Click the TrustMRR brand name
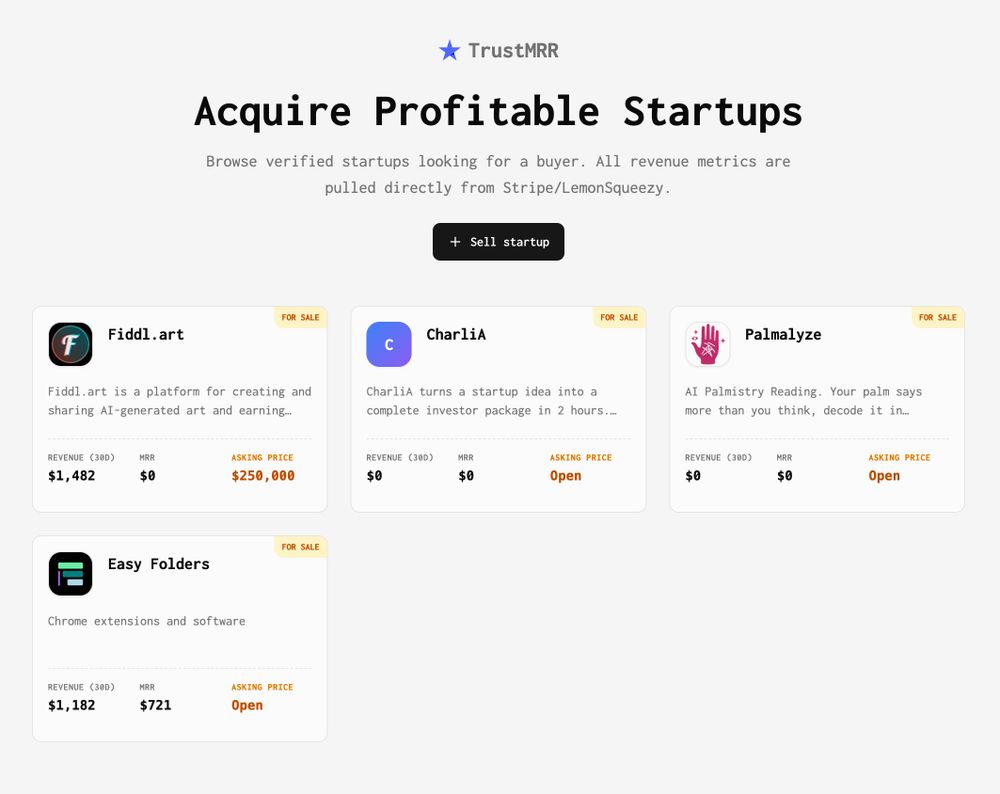The image size is (1000, 794). (513, 50)
